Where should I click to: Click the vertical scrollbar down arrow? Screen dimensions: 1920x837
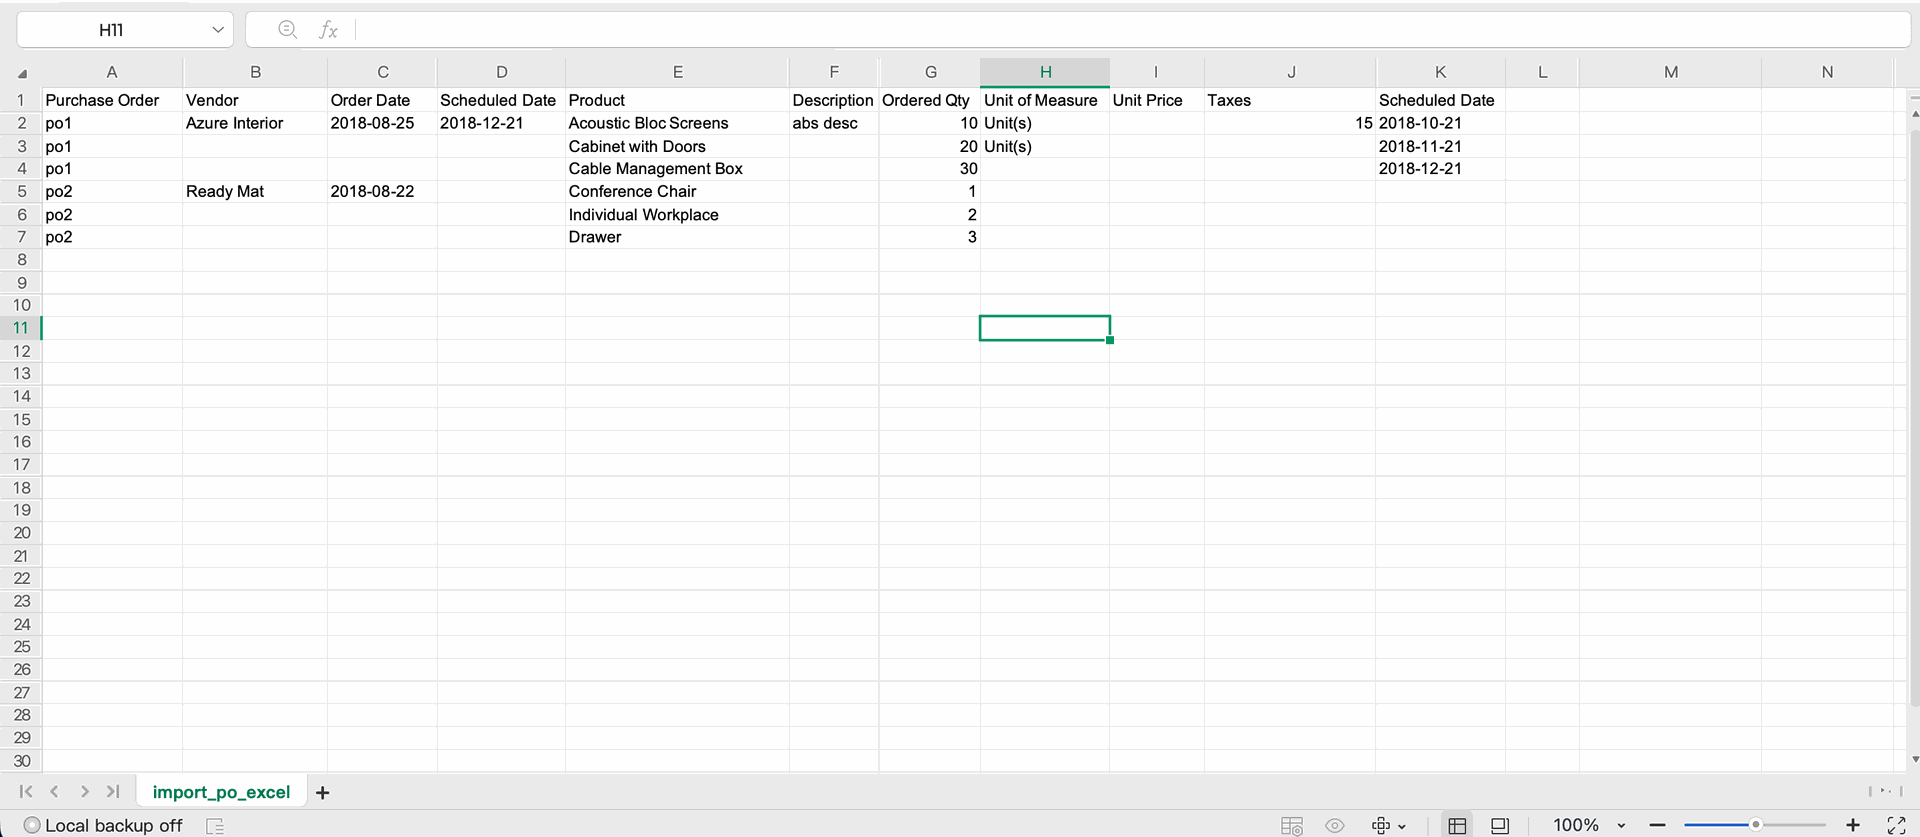(x=1914, y=760)
